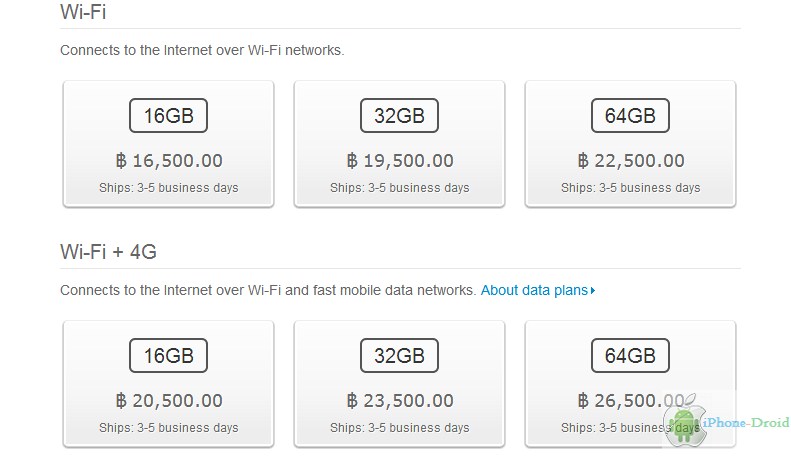Click the ฿ 26,500.00 price
Viewport: 791px width, 456px height.
point(631,401)
